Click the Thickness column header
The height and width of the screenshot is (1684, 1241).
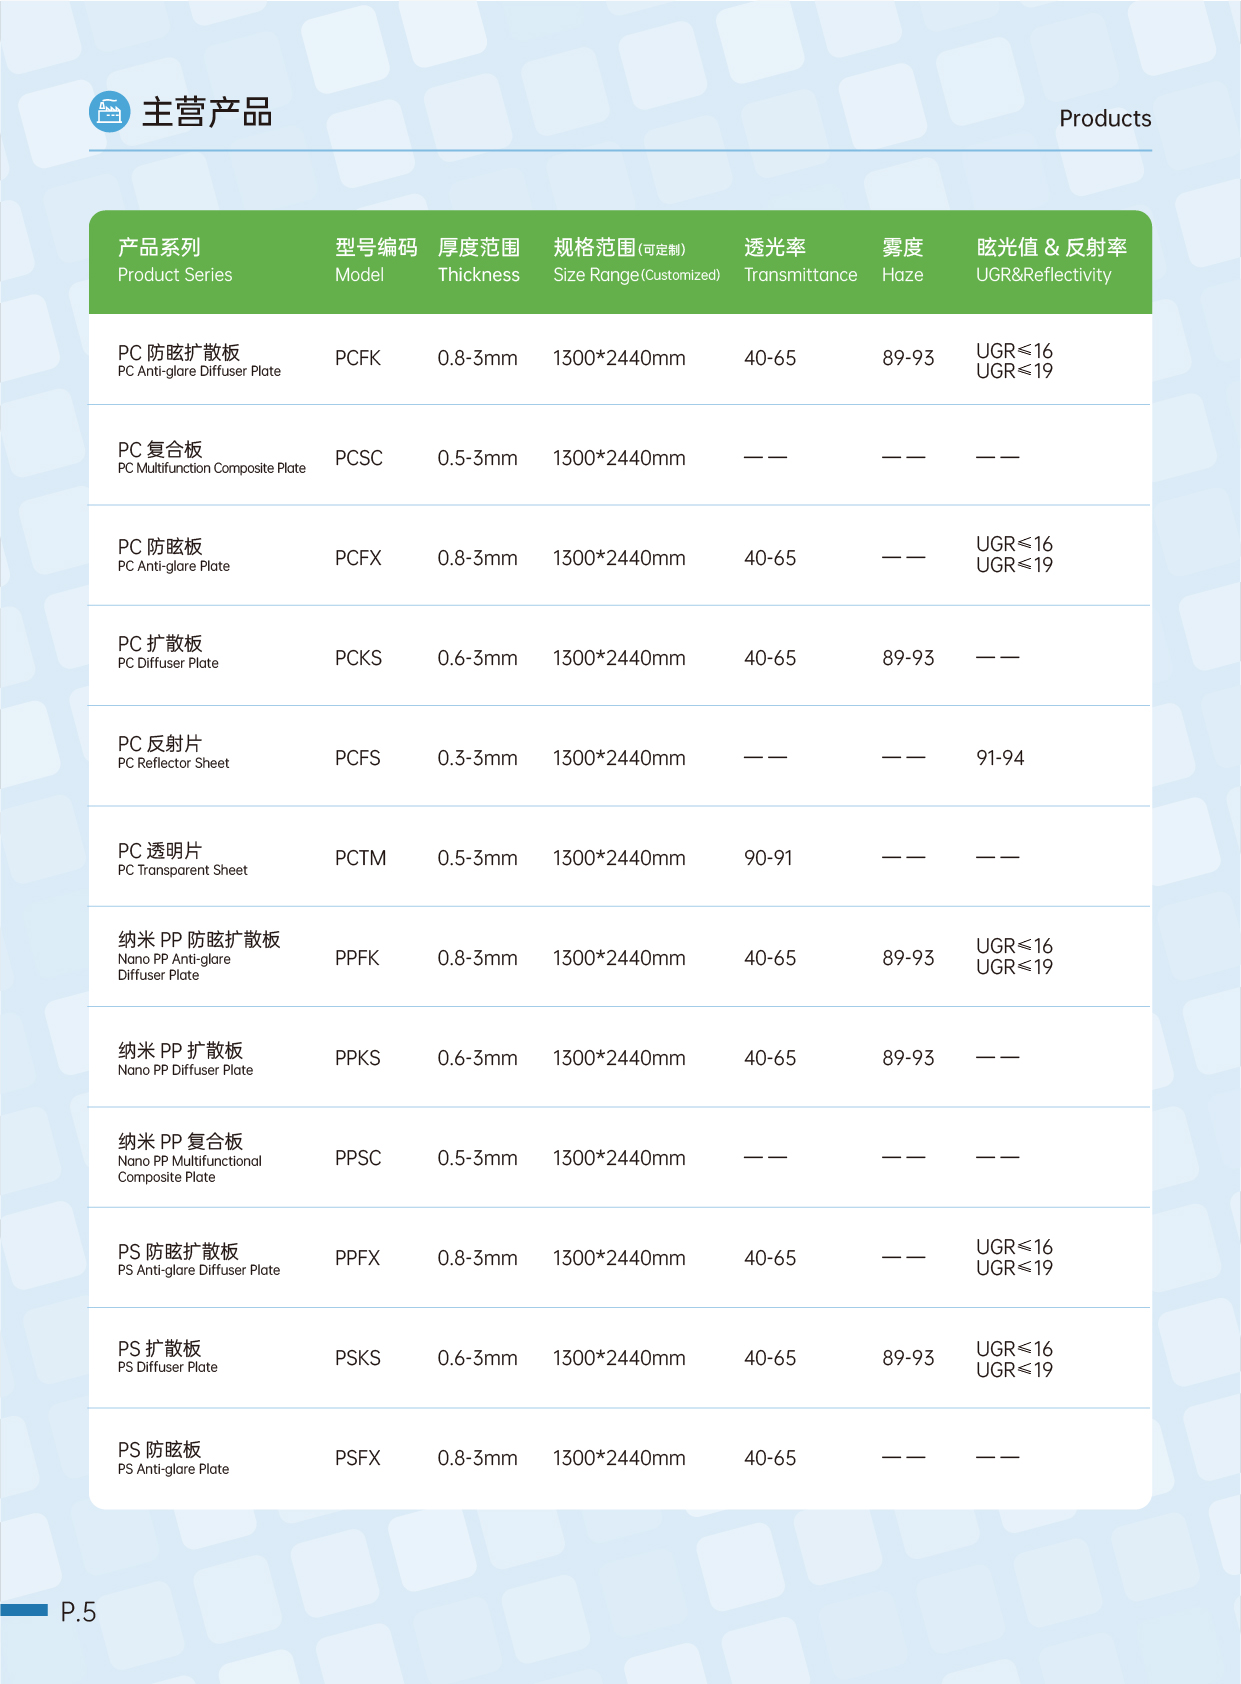pyautogui.click(x=479, y=261)
